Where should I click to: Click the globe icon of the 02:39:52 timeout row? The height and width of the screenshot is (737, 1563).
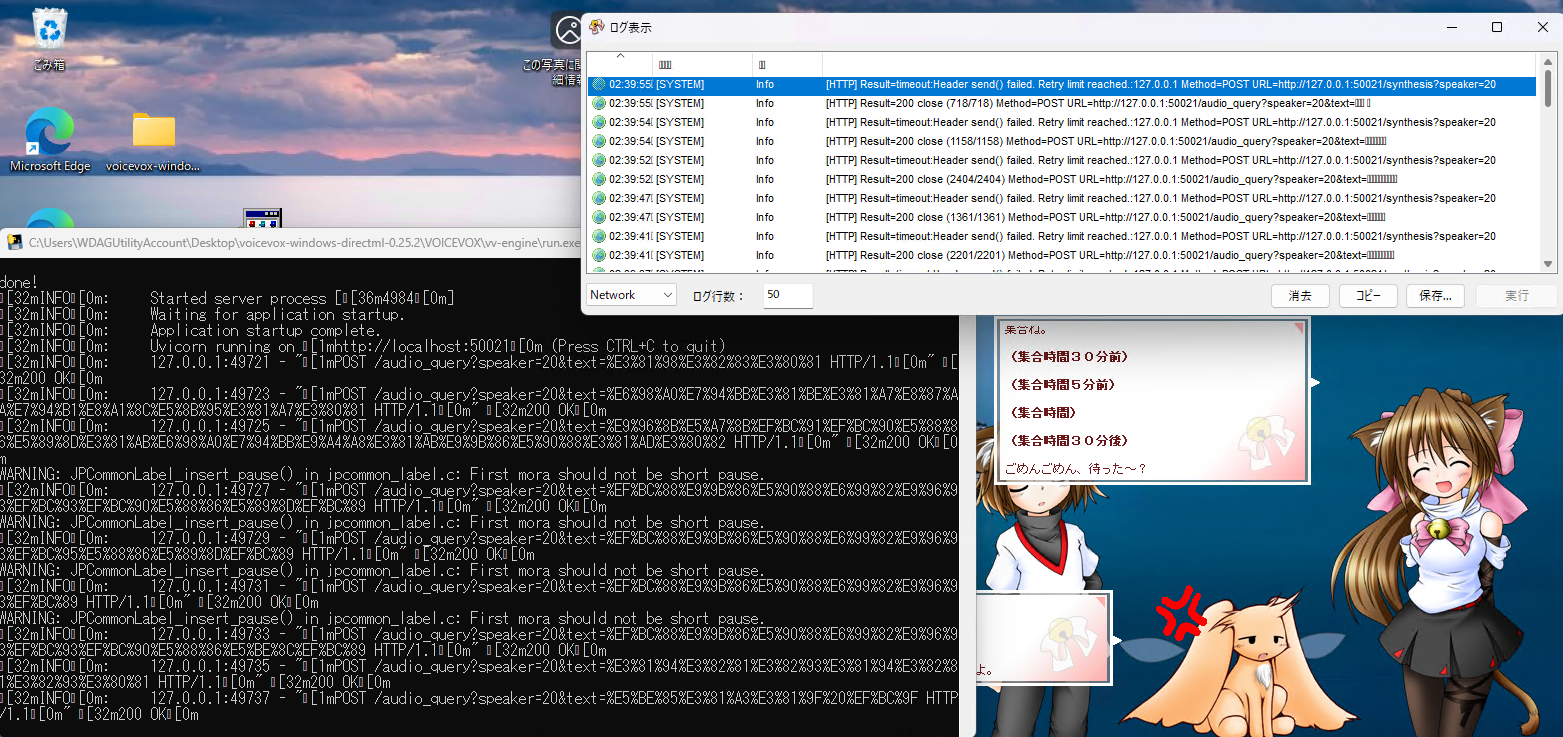click(599, 161)
